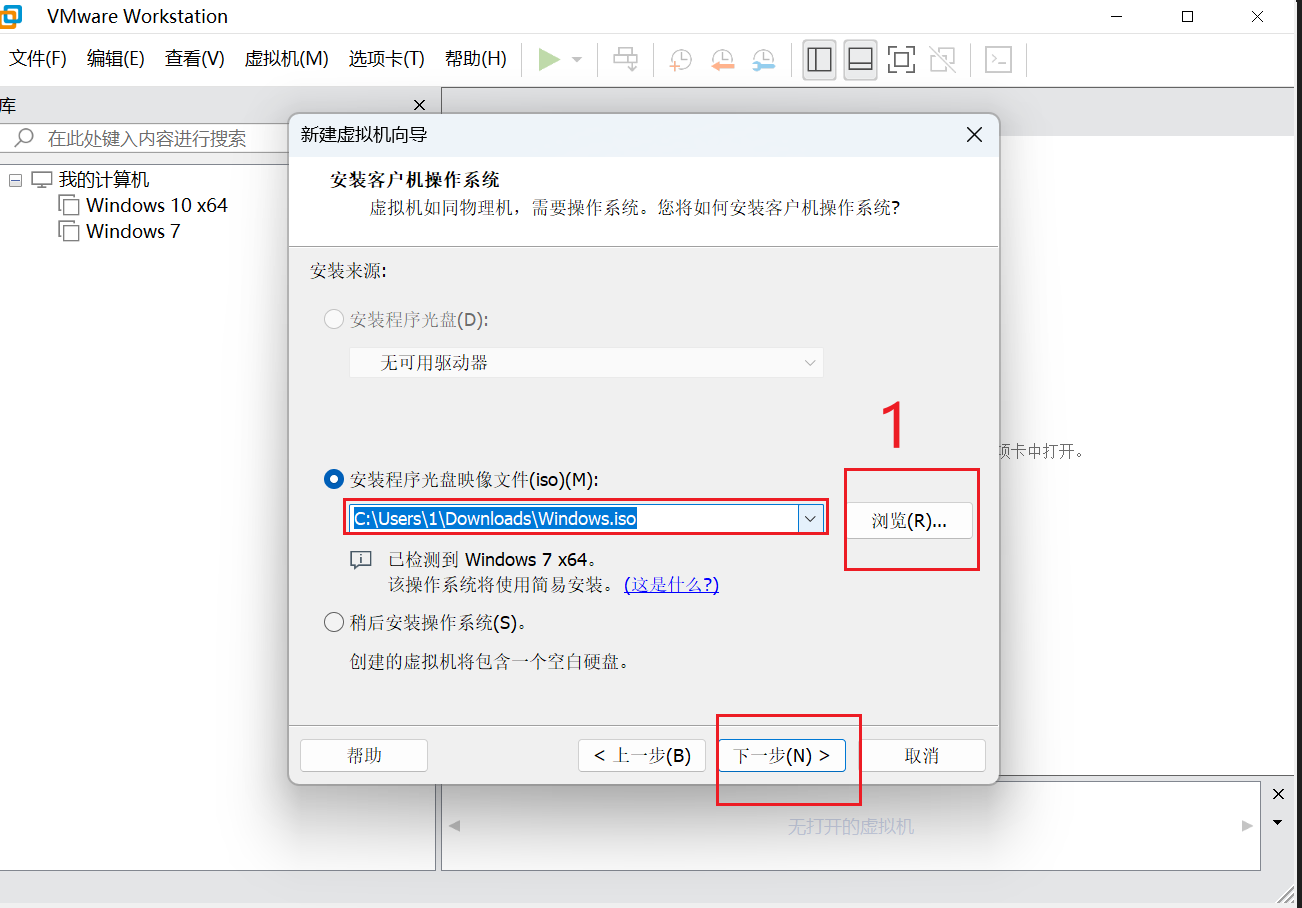
Task: Click the info speech bubble icon
Action: 361,560
